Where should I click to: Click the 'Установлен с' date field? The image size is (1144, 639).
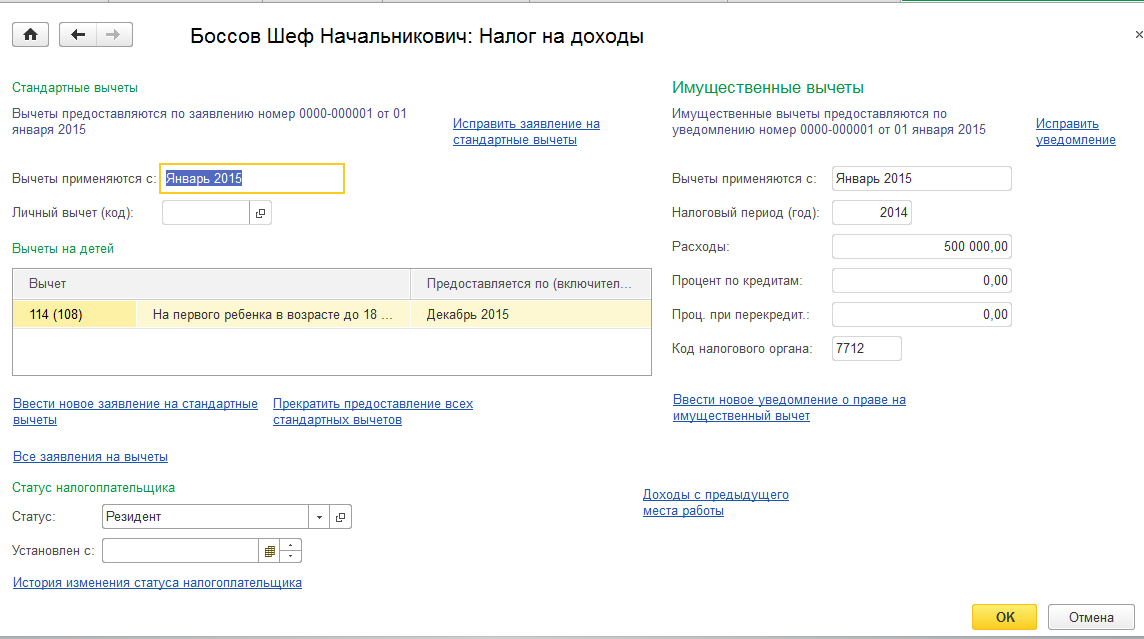pos(180,551)
